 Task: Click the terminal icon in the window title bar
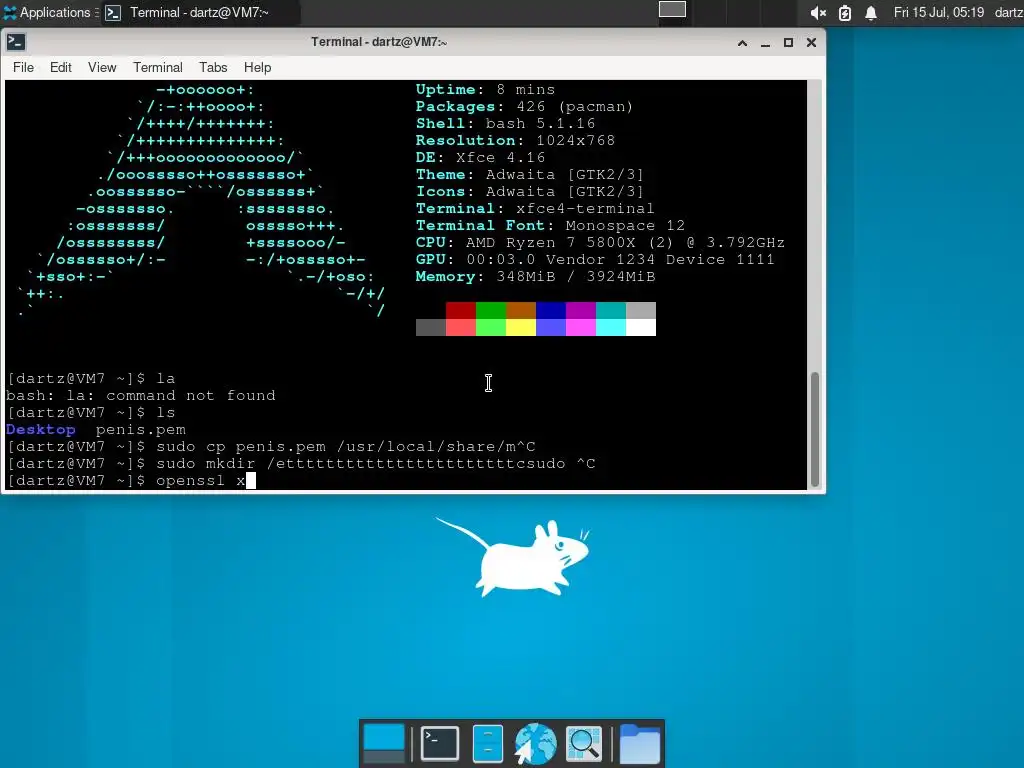16,42
